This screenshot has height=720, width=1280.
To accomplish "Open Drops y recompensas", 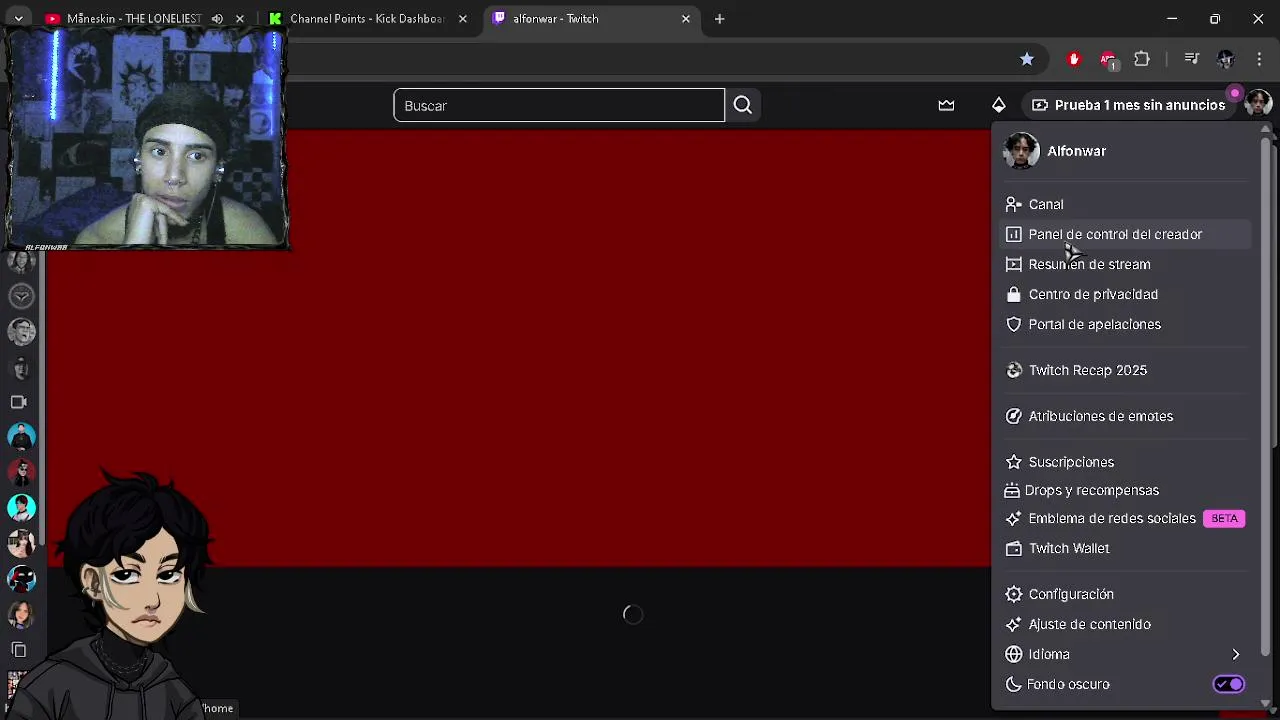I will pos(1125,490).
